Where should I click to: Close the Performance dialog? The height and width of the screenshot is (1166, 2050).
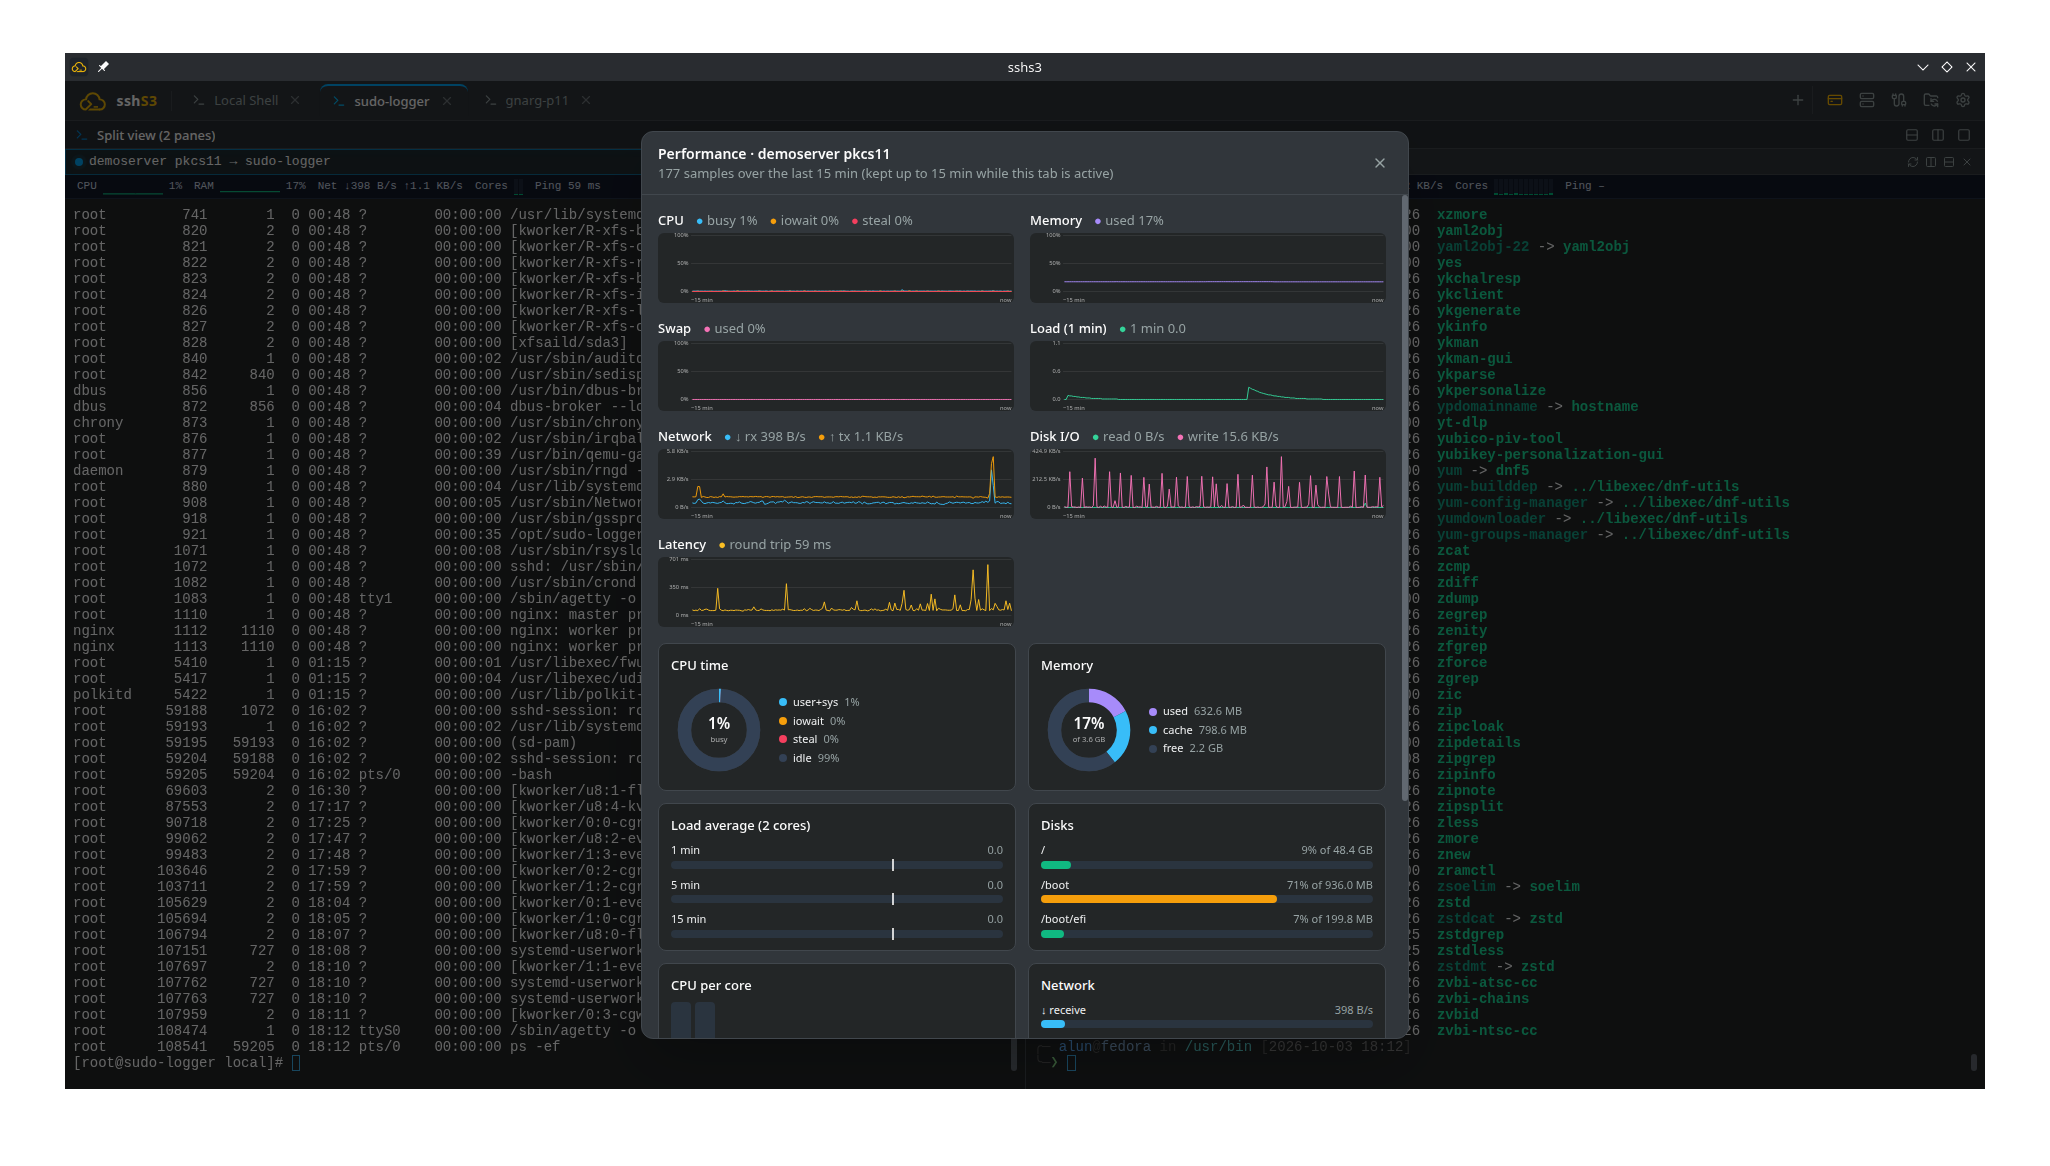click(x=1380, y=163)
